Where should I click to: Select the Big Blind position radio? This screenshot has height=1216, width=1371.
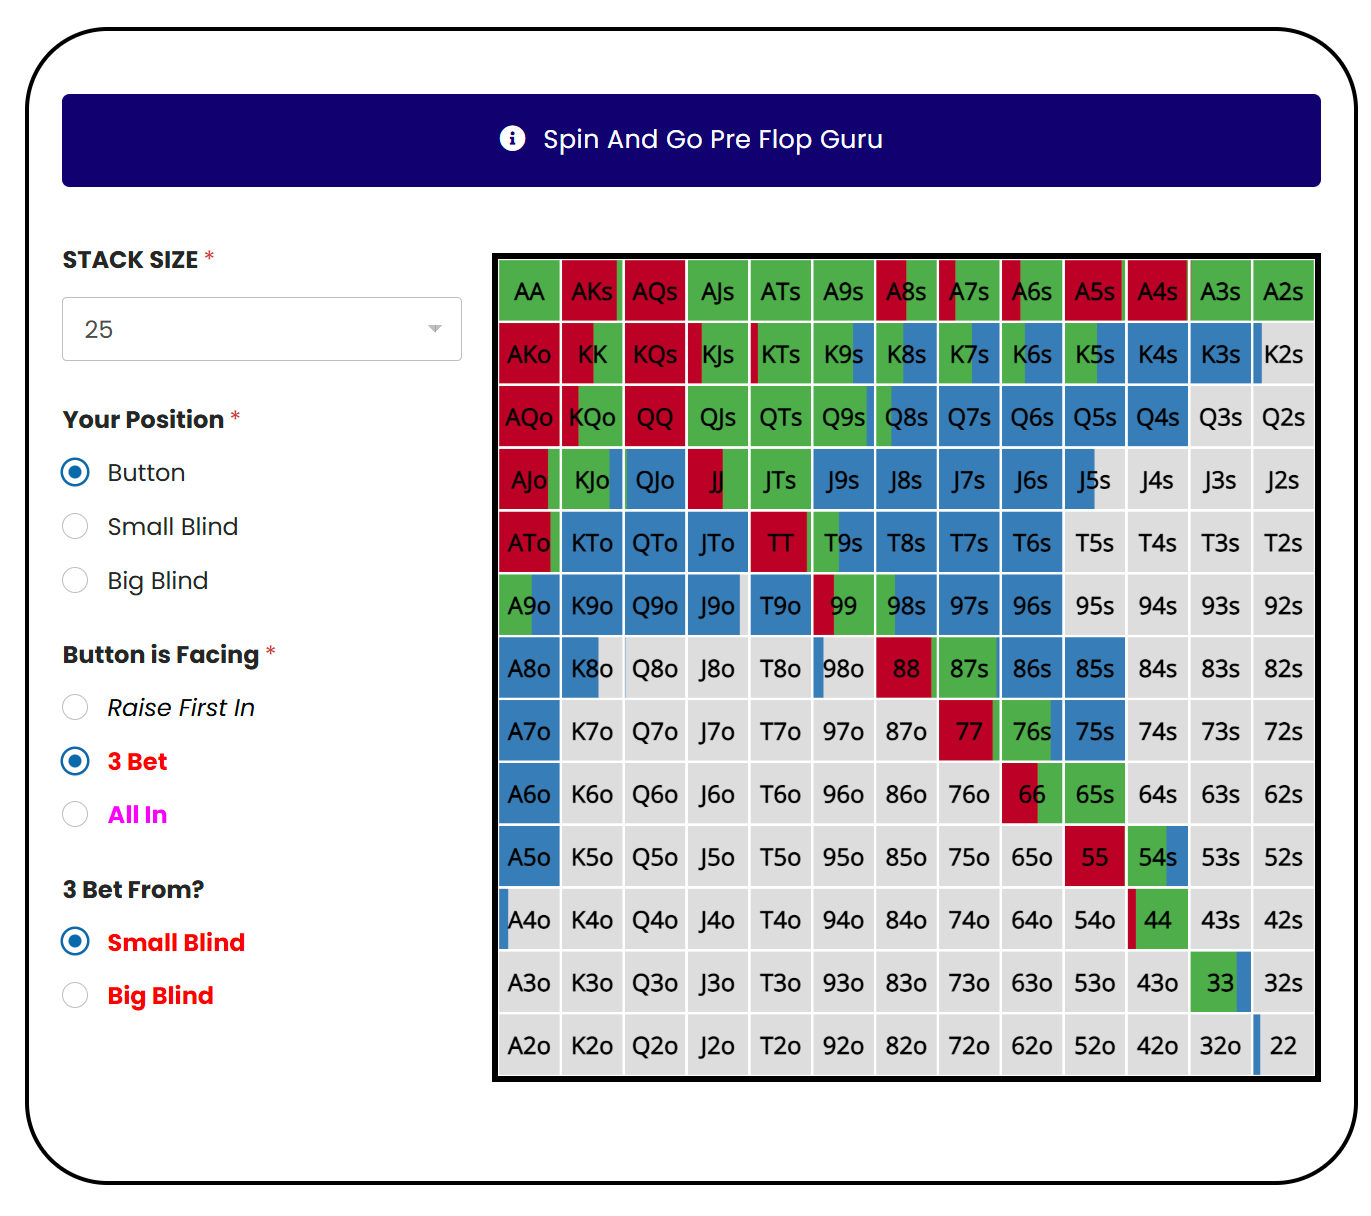(x=75, y=580)
